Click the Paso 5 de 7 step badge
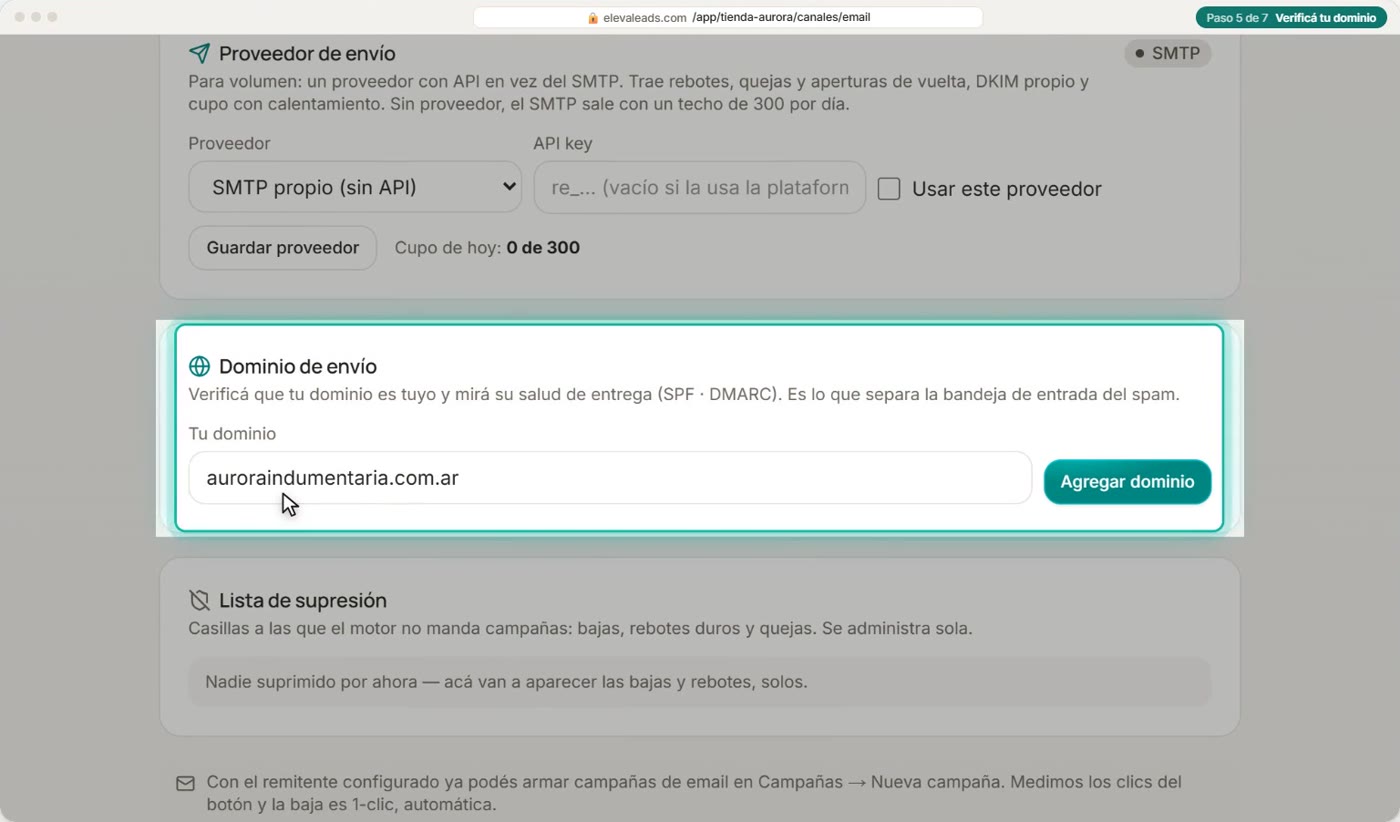1400x822 pixels. pyautogui.click(x=1291, y=18)
